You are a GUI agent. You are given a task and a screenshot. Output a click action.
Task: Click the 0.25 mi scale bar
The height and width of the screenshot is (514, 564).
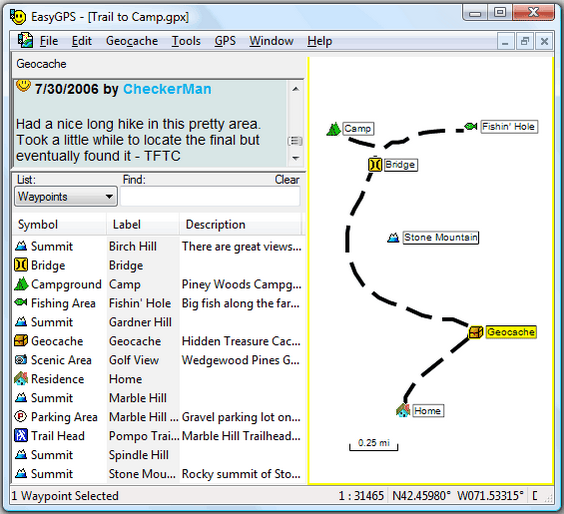point(374,445)
